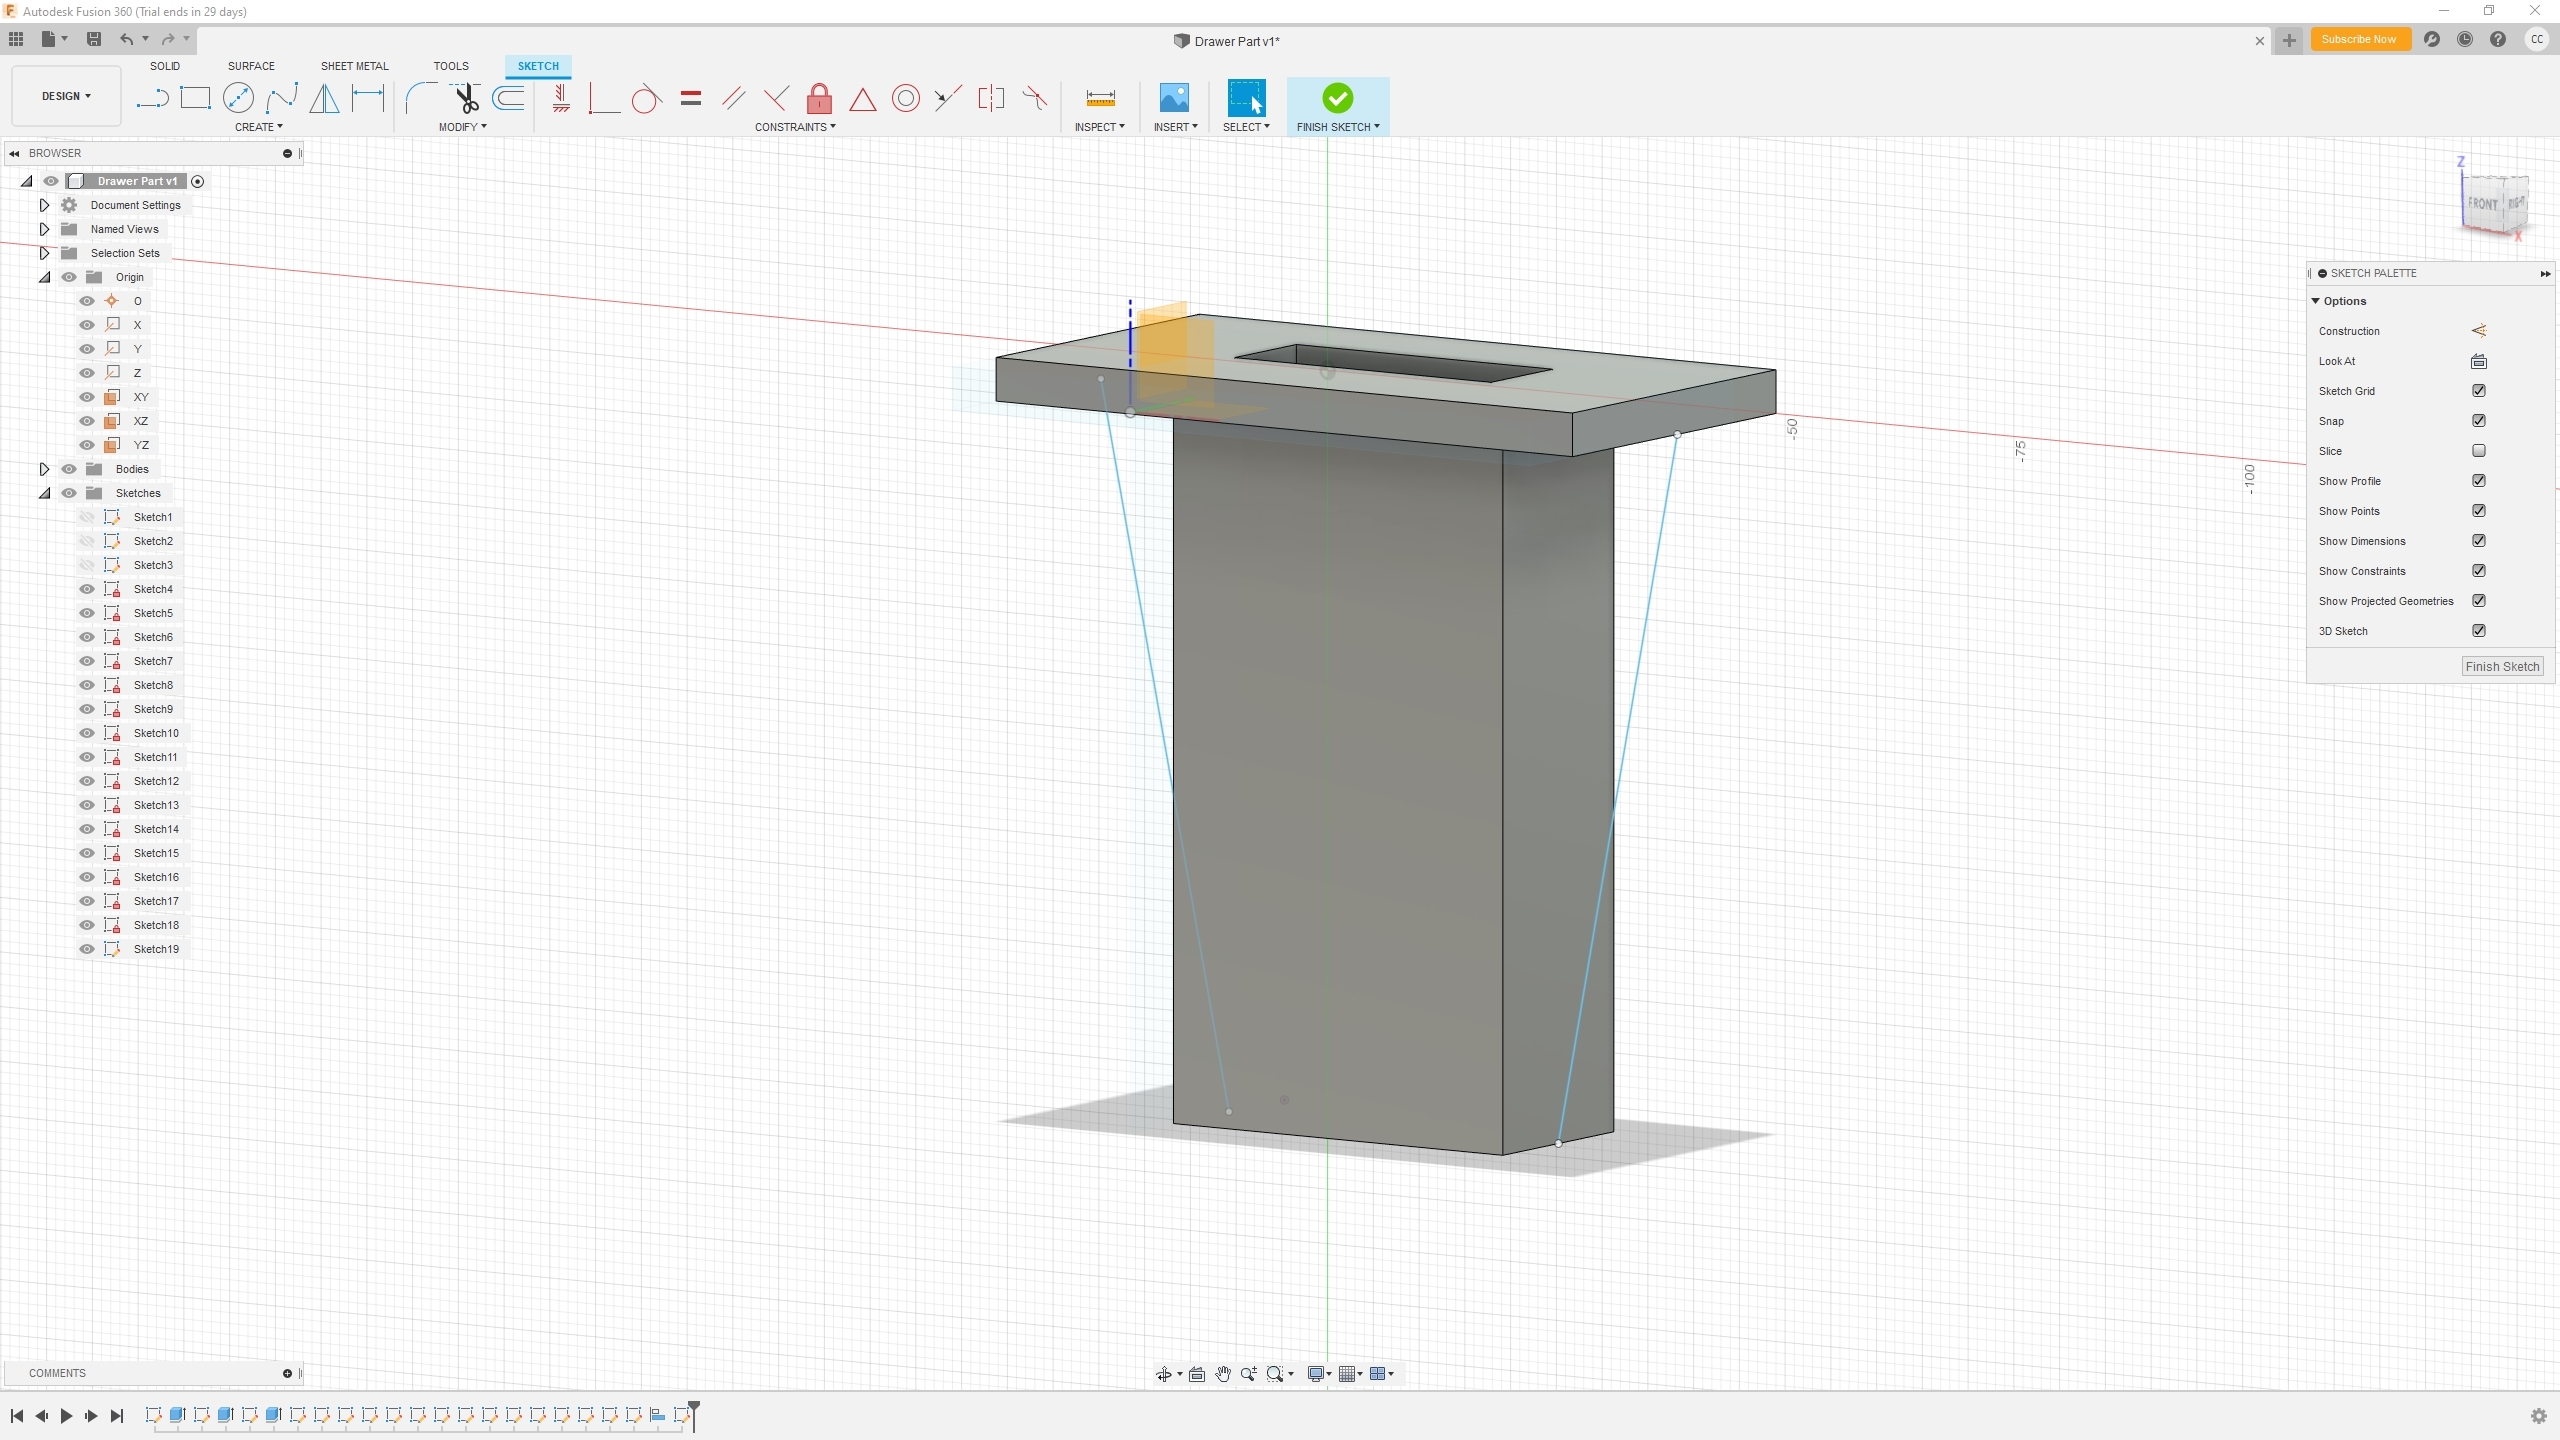This screenshot has height=1440, width=2560.
Task: Toggle the 3D Sketch checkbox
Action: (x=2479, y=631)
